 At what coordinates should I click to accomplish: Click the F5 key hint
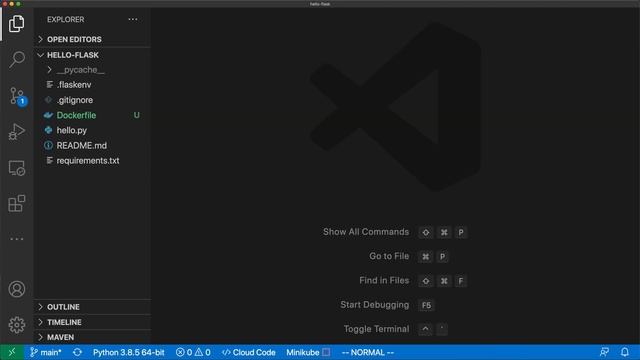[x=426, y=305]
